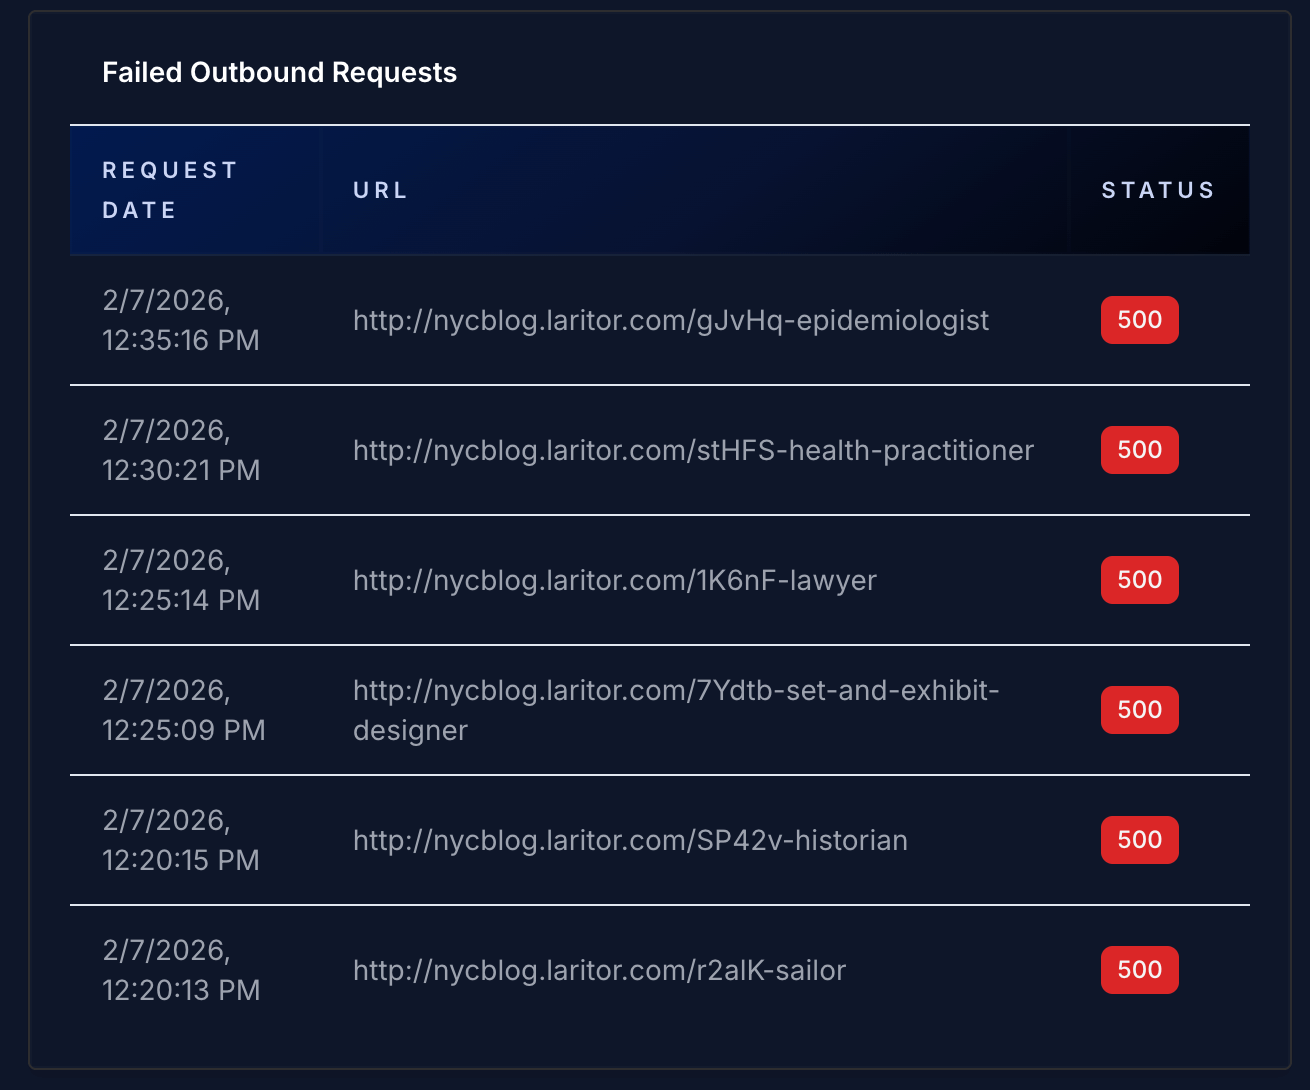Open the 7Ydtb-set-and-exhibit-designer URL link

[675, 710]
